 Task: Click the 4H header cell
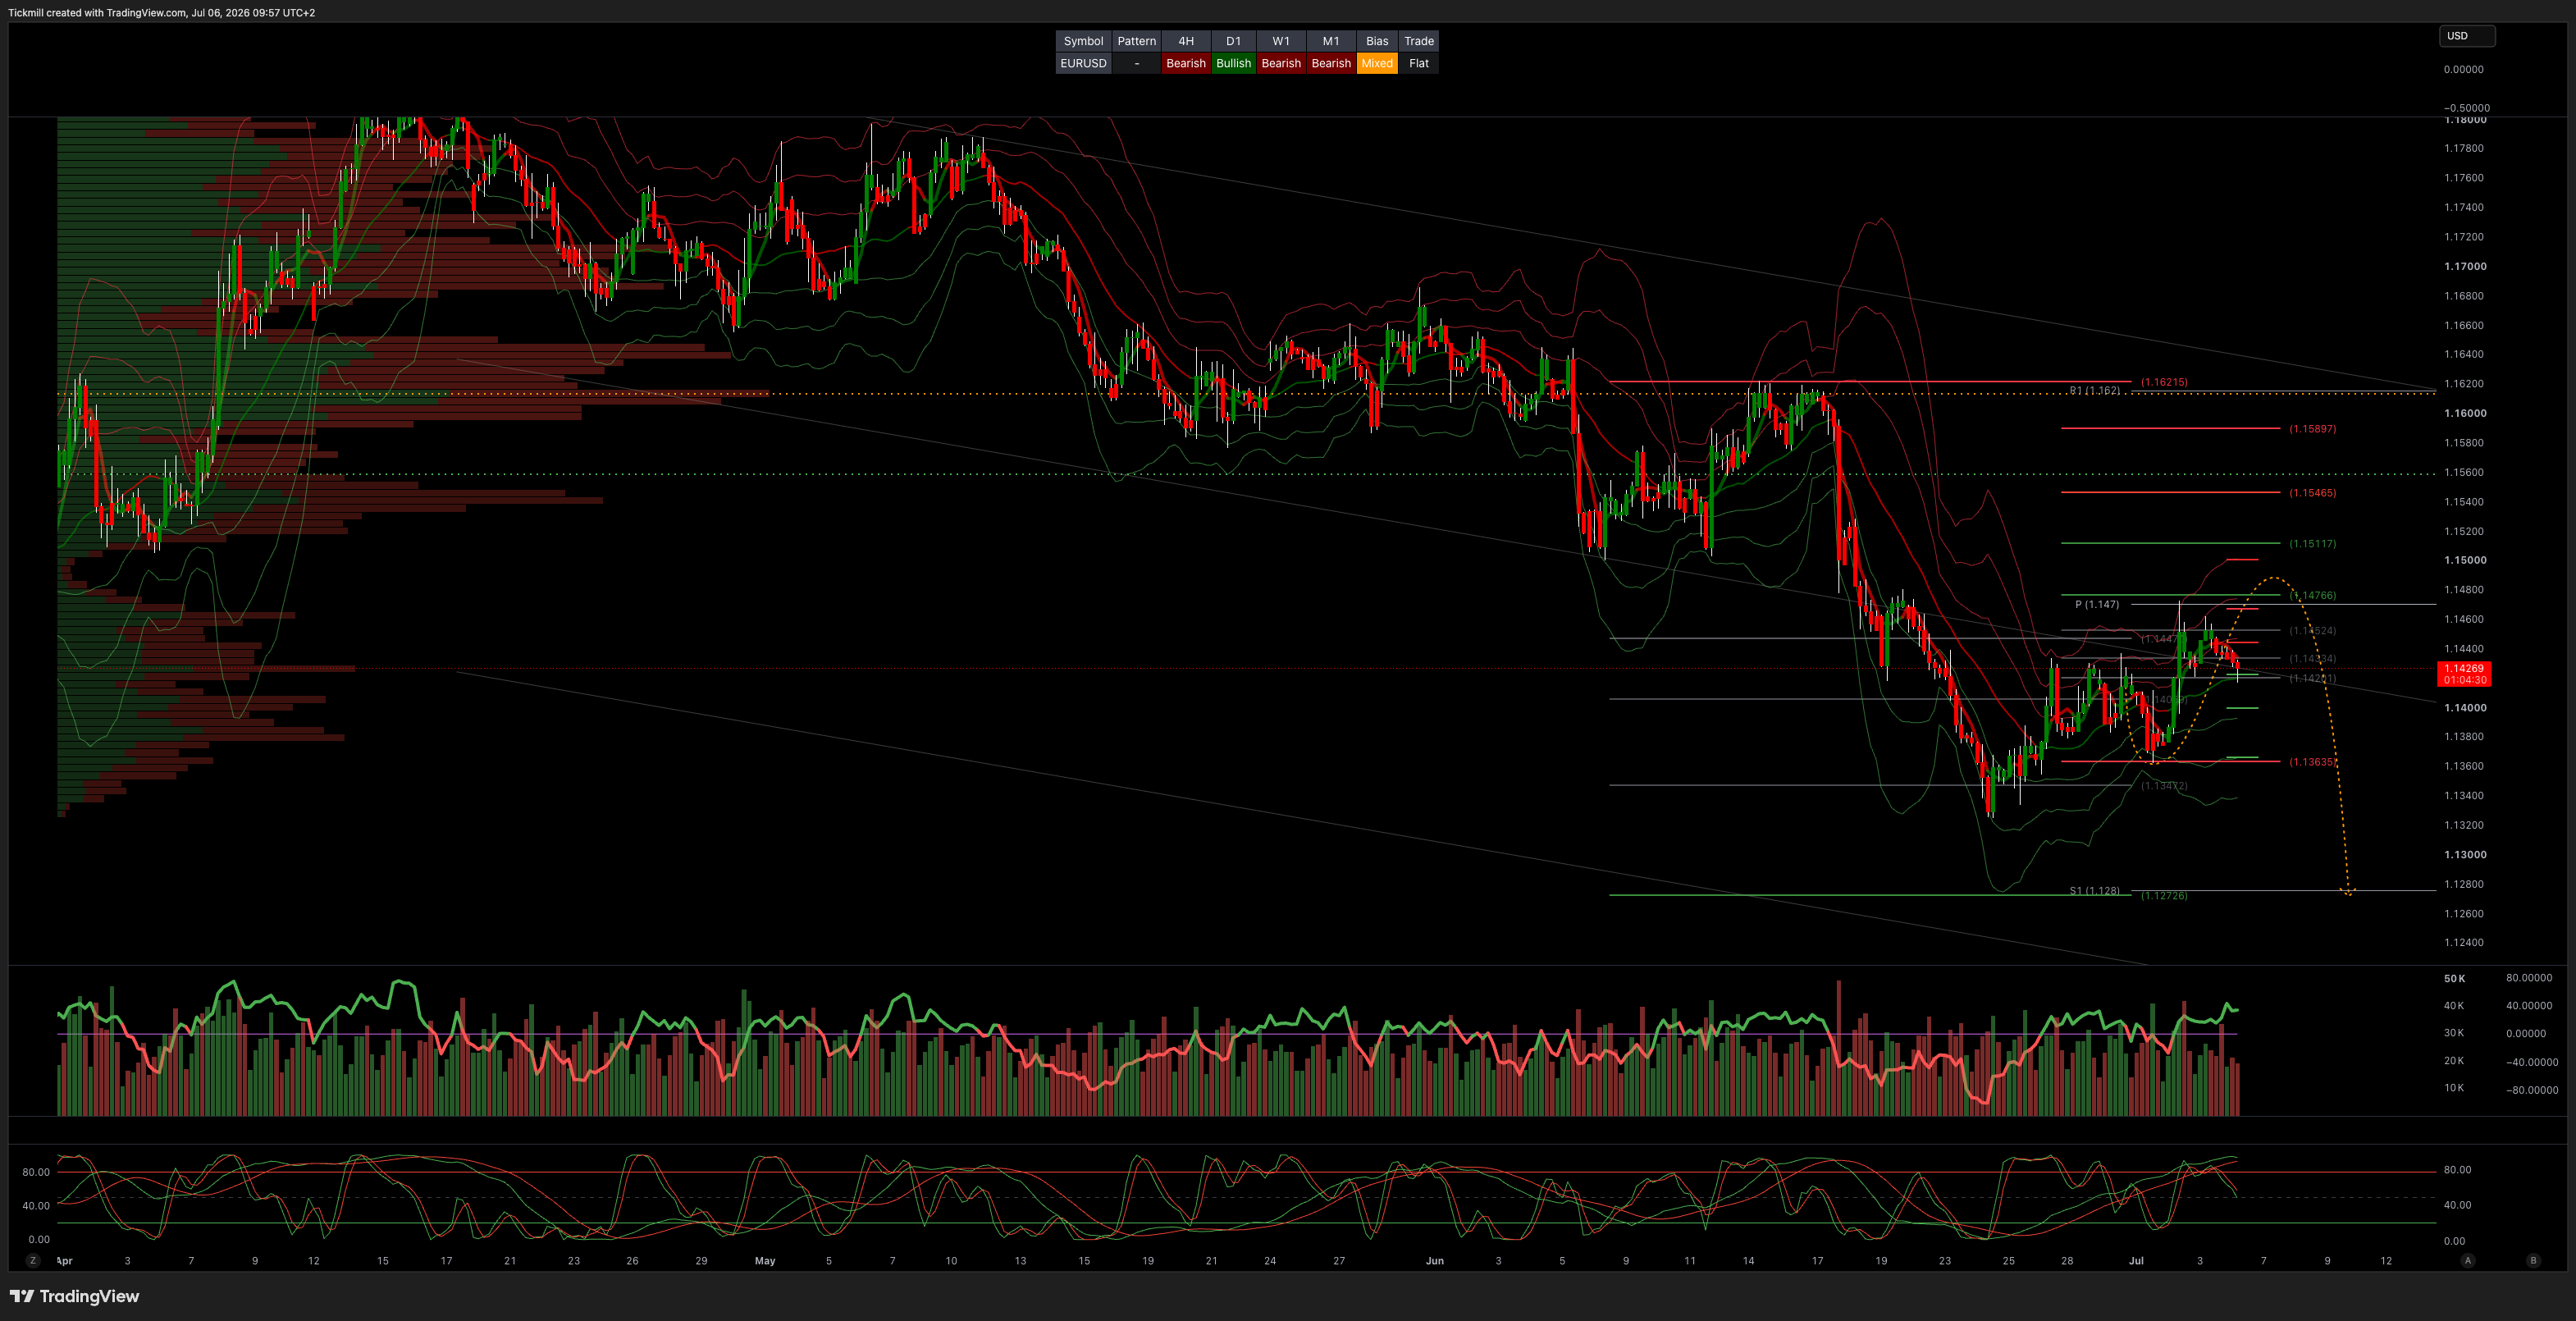[1185, 41]
